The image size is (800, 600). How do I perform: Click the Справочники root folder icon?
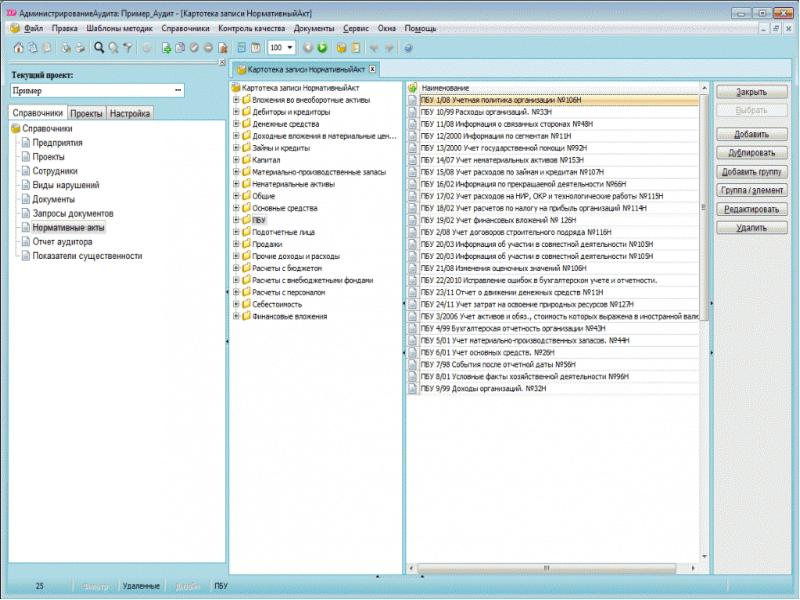tap(15, 129)
